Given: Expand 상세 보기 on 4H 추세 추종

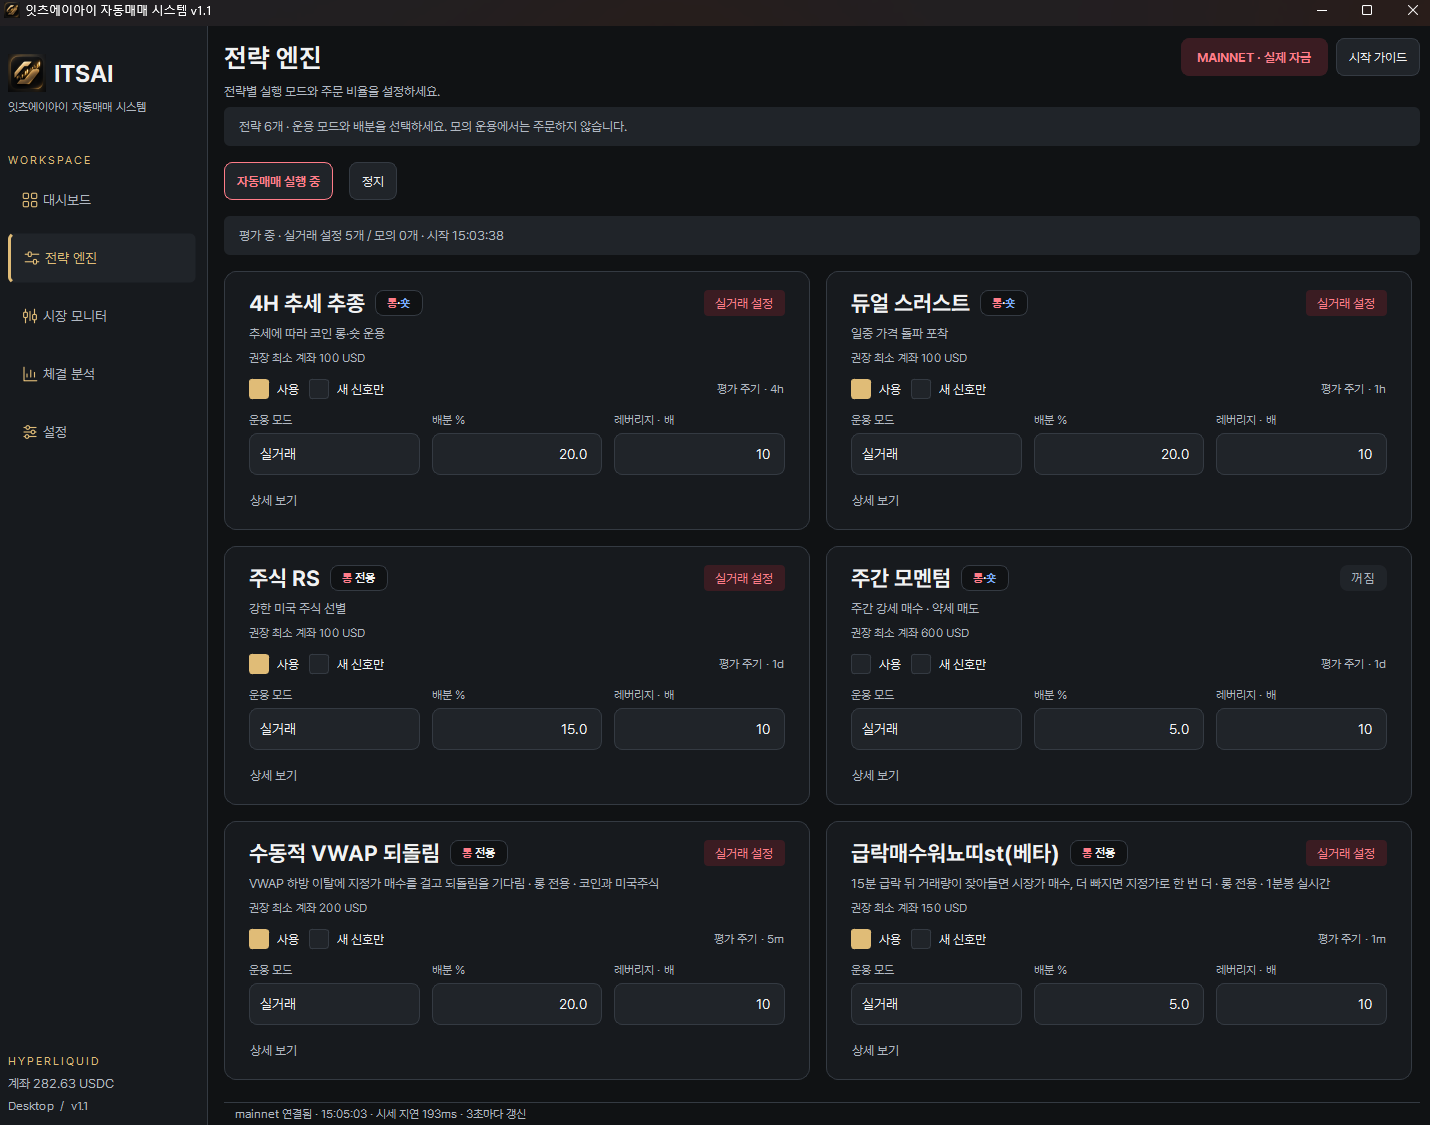Looking at the screenshot, I should point(273,500).
